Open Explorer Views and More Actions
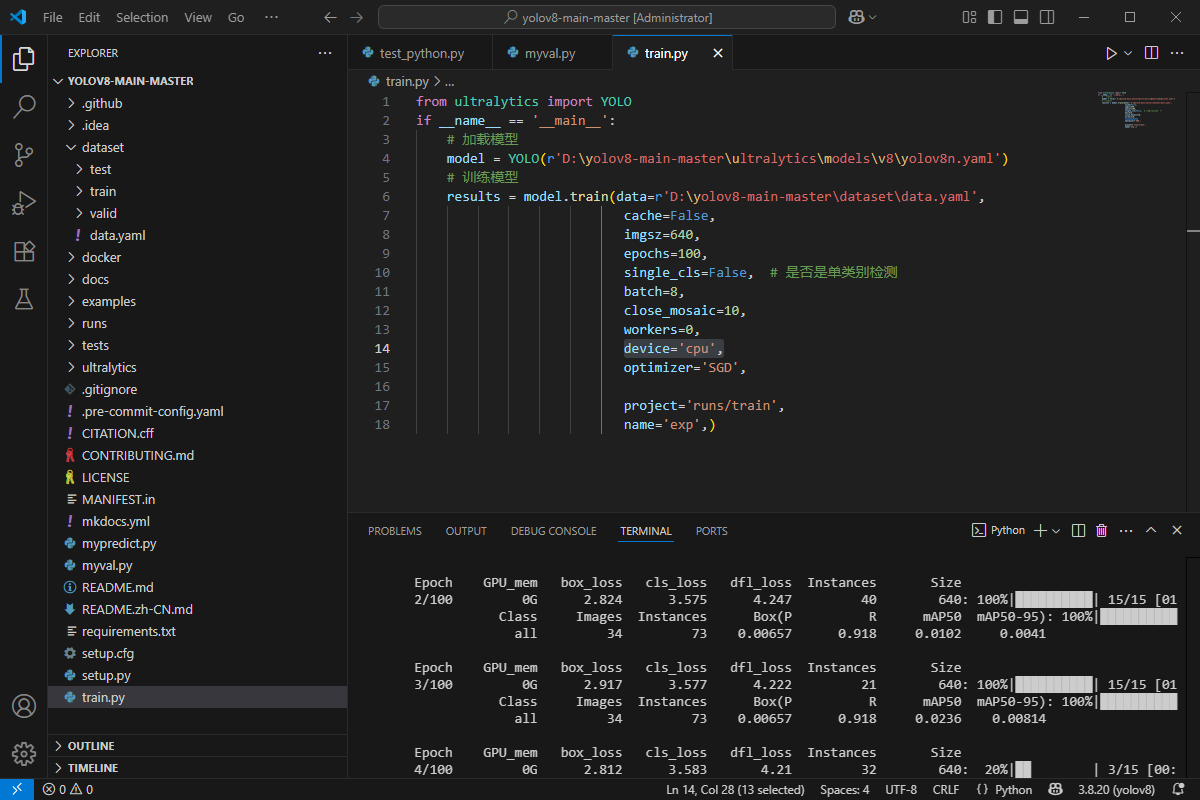The height and width of the screenshot is (800, 1200). [325, 53]
